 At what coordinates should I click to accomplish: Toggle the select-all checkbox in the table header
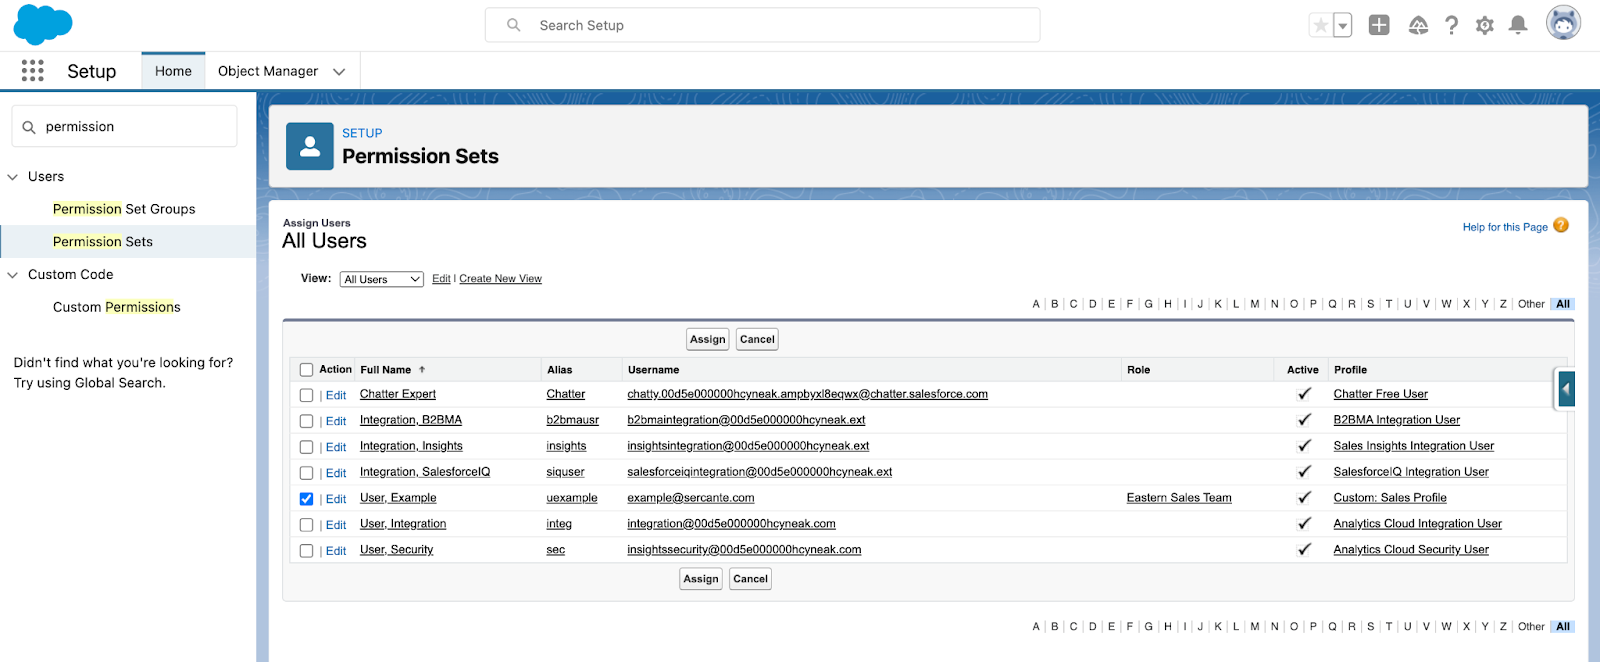[x=307, y=370]
